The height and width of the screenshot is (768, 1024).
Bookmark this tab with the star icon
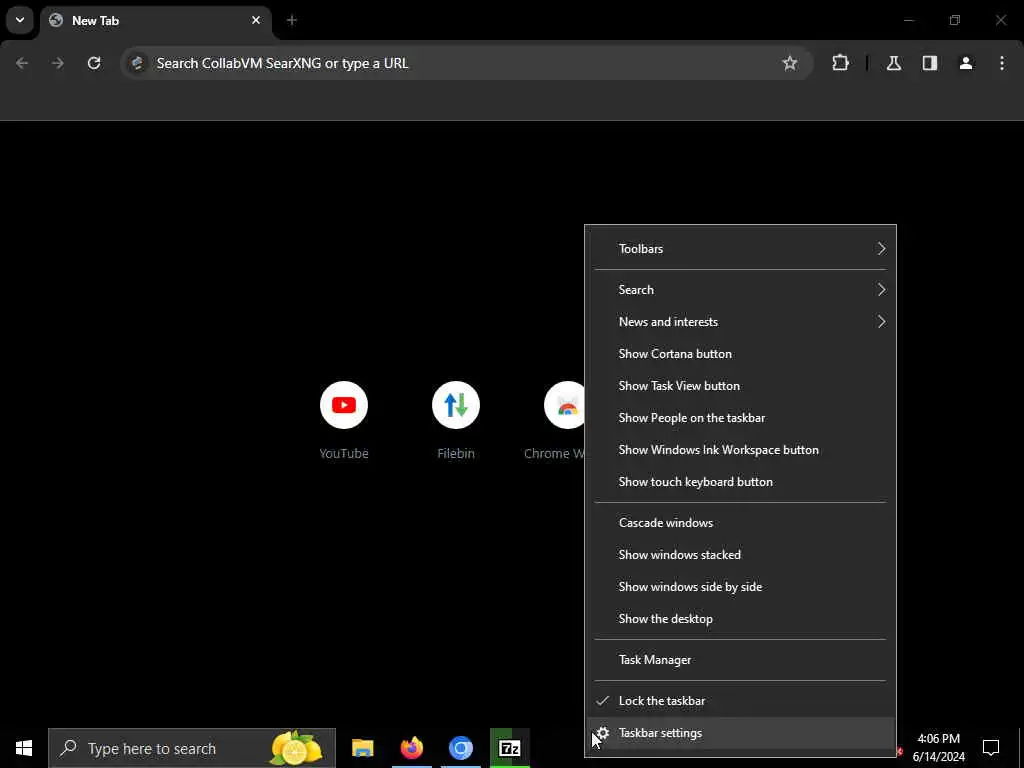click(790, 63)
